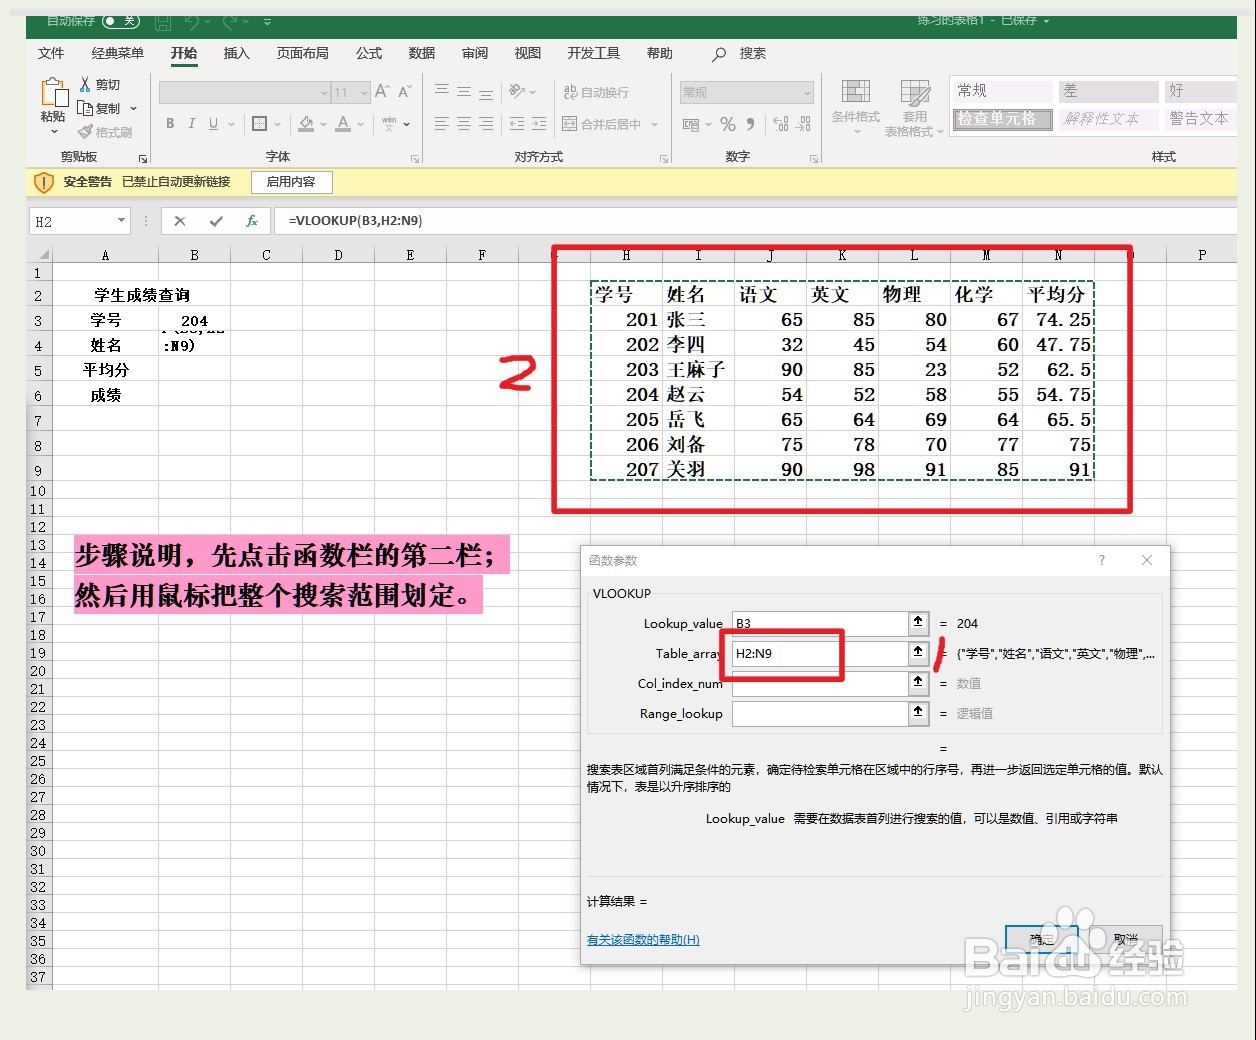Viewport: 1256px width, 1040px height.
Task: Toggle the AutoSave (自动保存) switch
Action: 119,22
